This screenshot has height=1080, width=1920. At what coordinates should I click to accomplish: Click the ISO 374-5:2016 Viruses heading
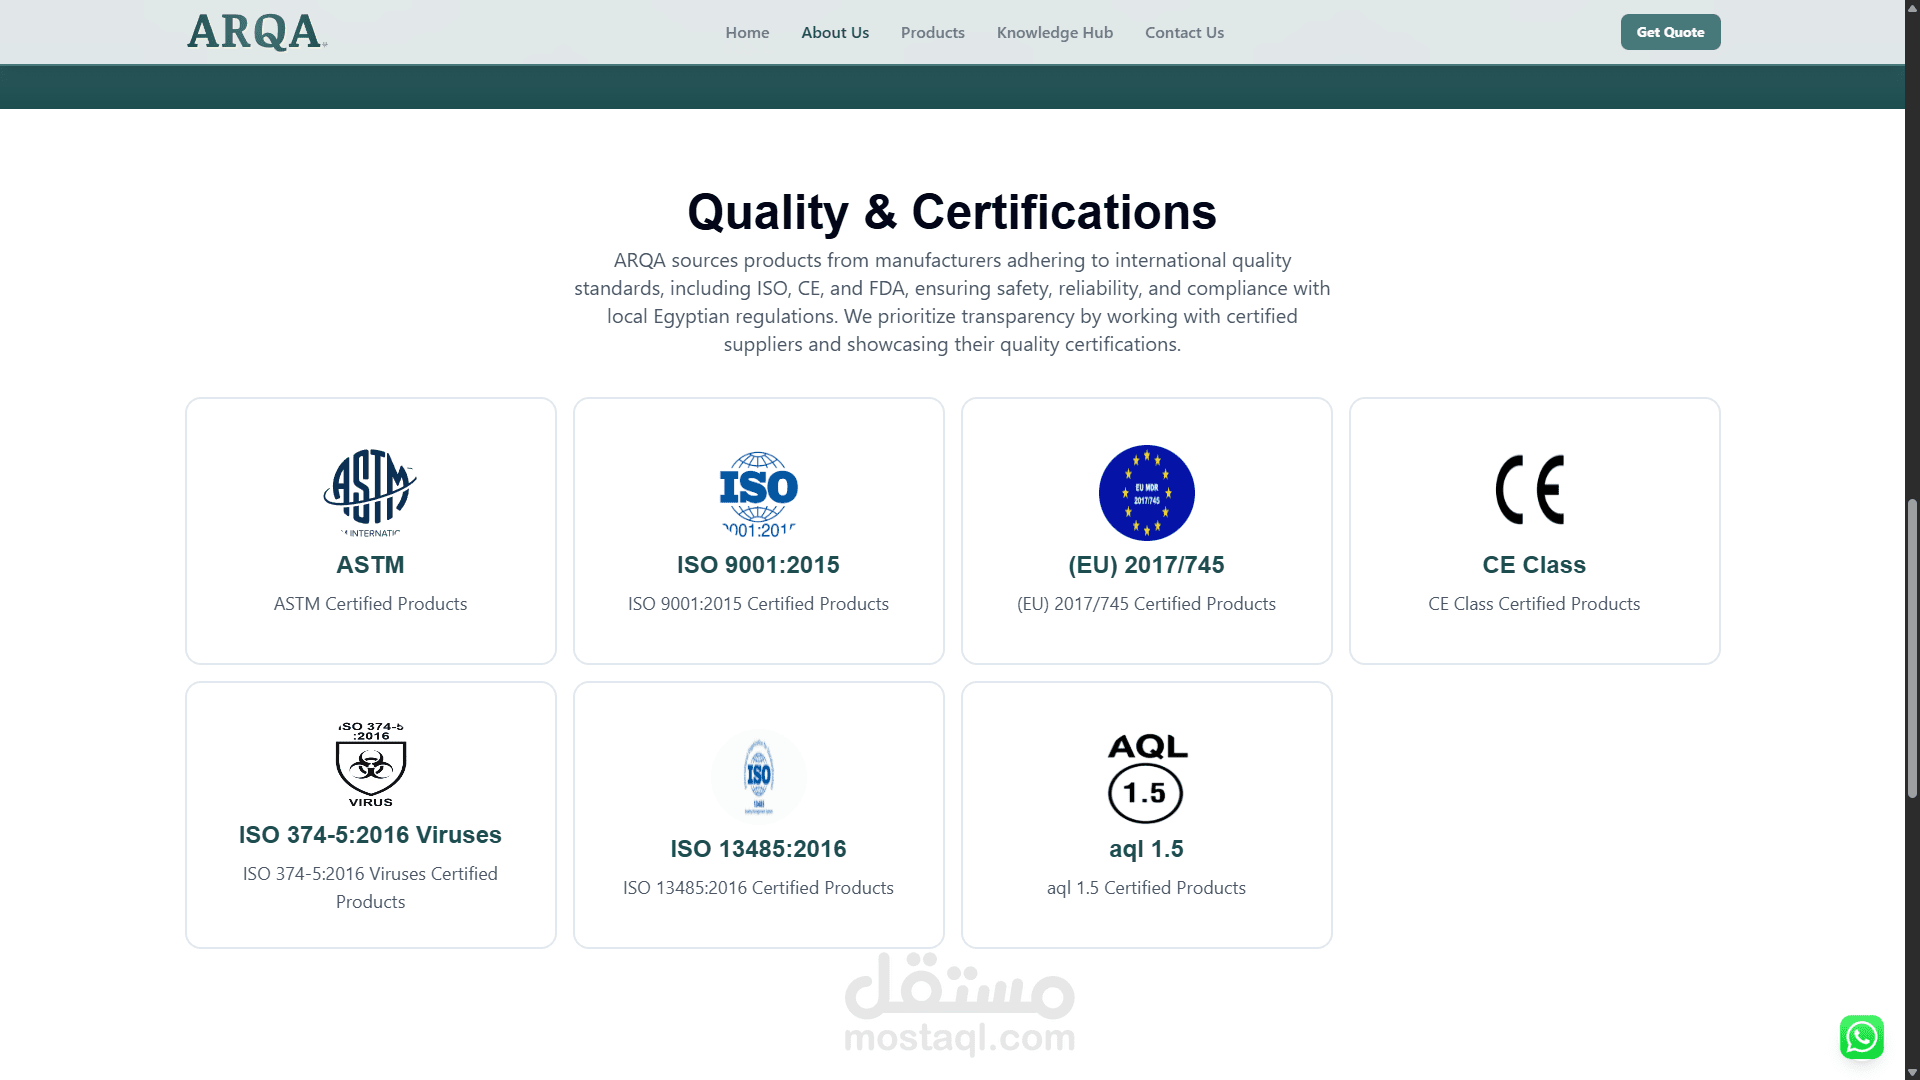[x=370, y=835]
